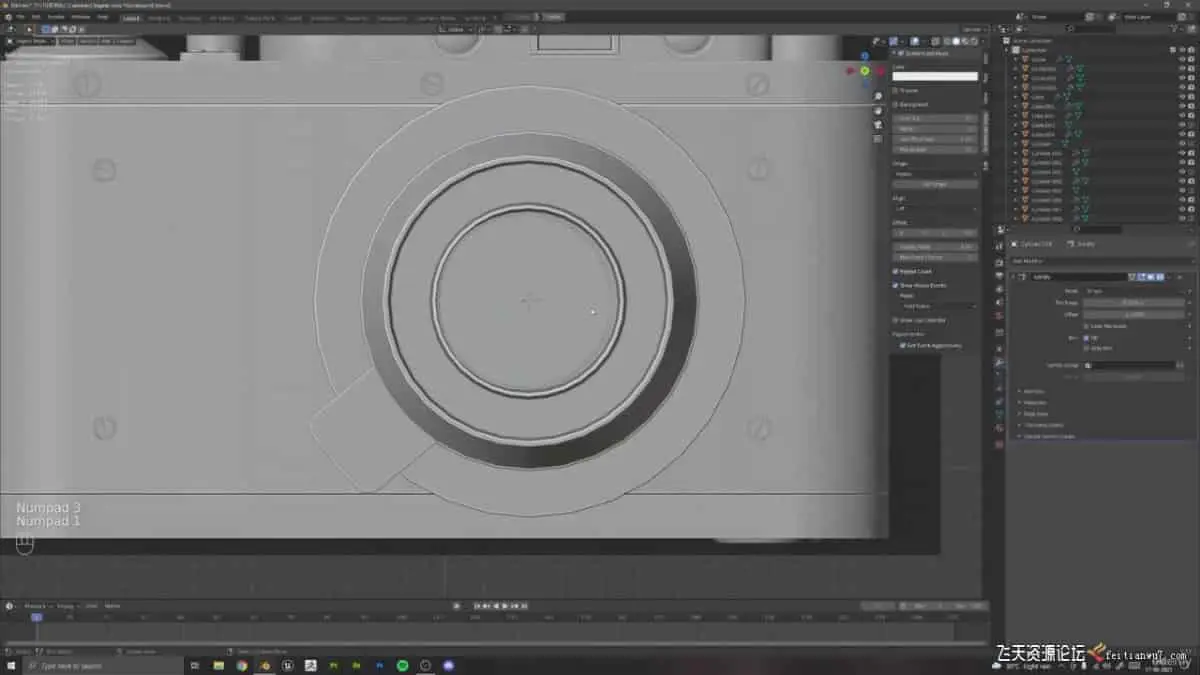This screenshot has height=675, width=1200.
Task: Open the Solidify Mode dropdown
Action: (x=1135, y=291)
